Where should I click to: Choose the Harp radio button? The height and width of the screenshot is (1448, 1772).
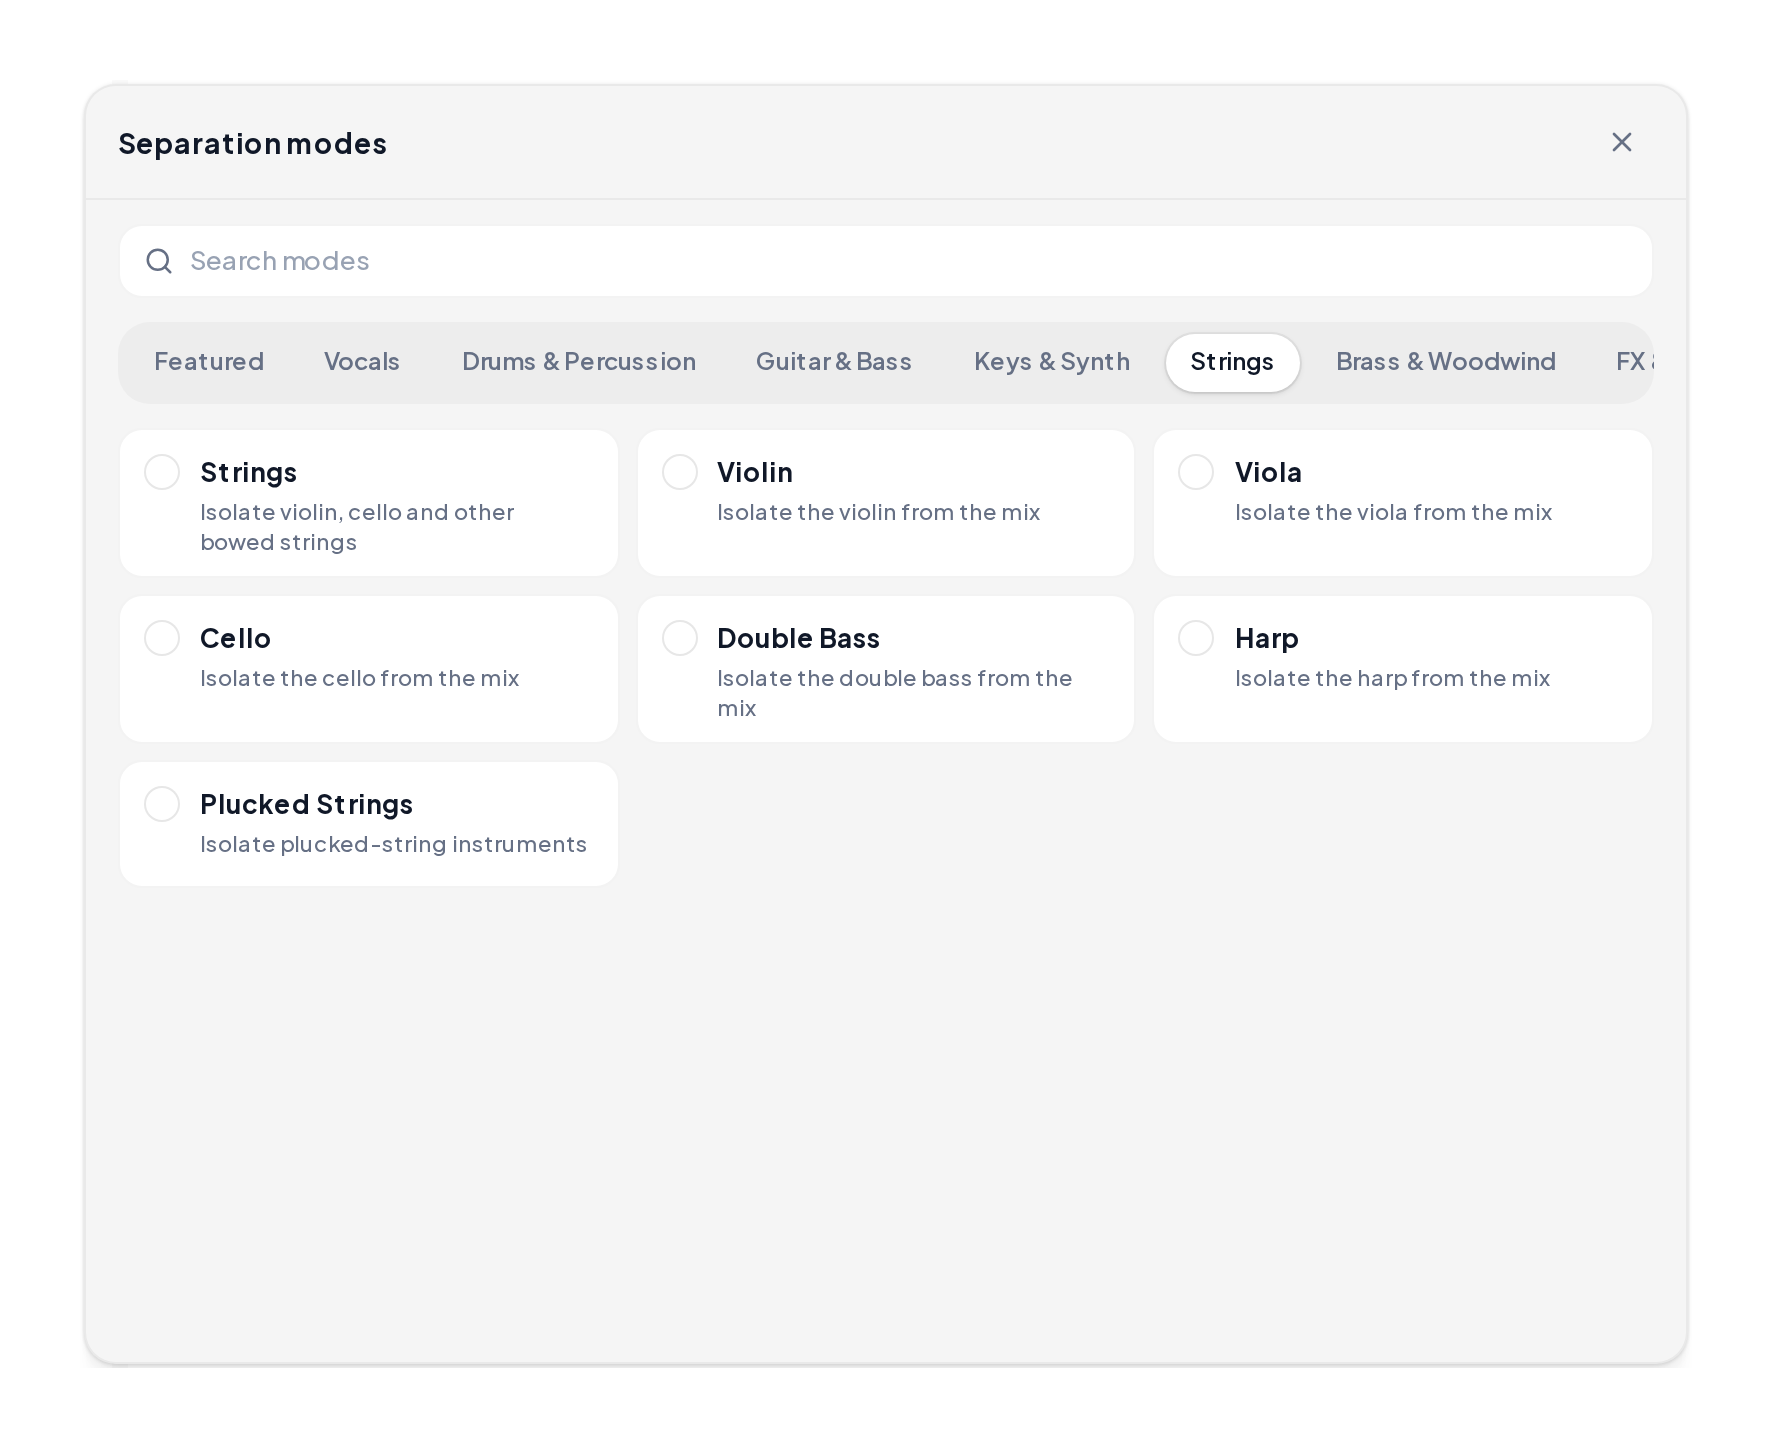[1196, 638]
